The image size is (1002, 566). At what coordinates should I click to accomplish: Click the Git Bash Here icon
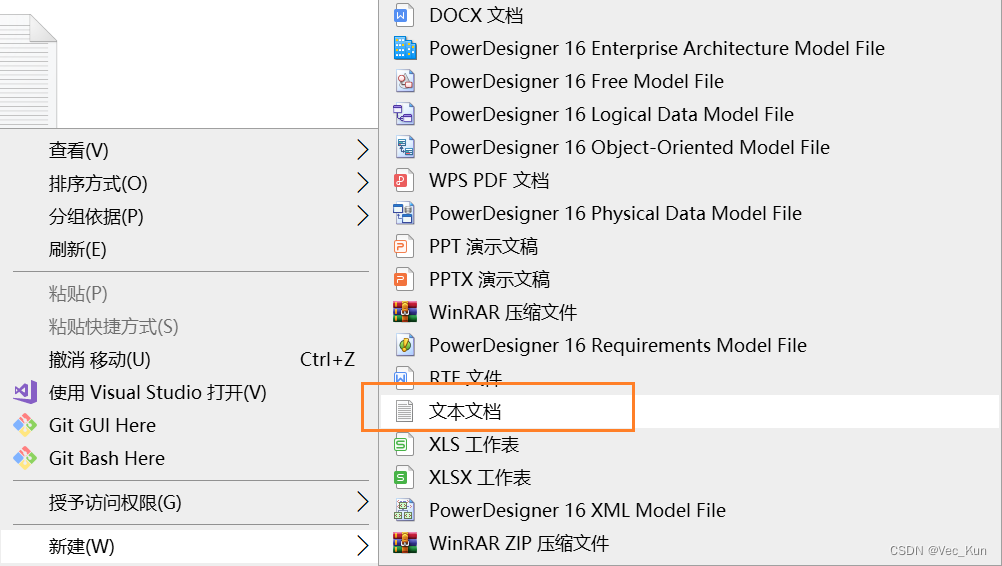pos(26,458)
